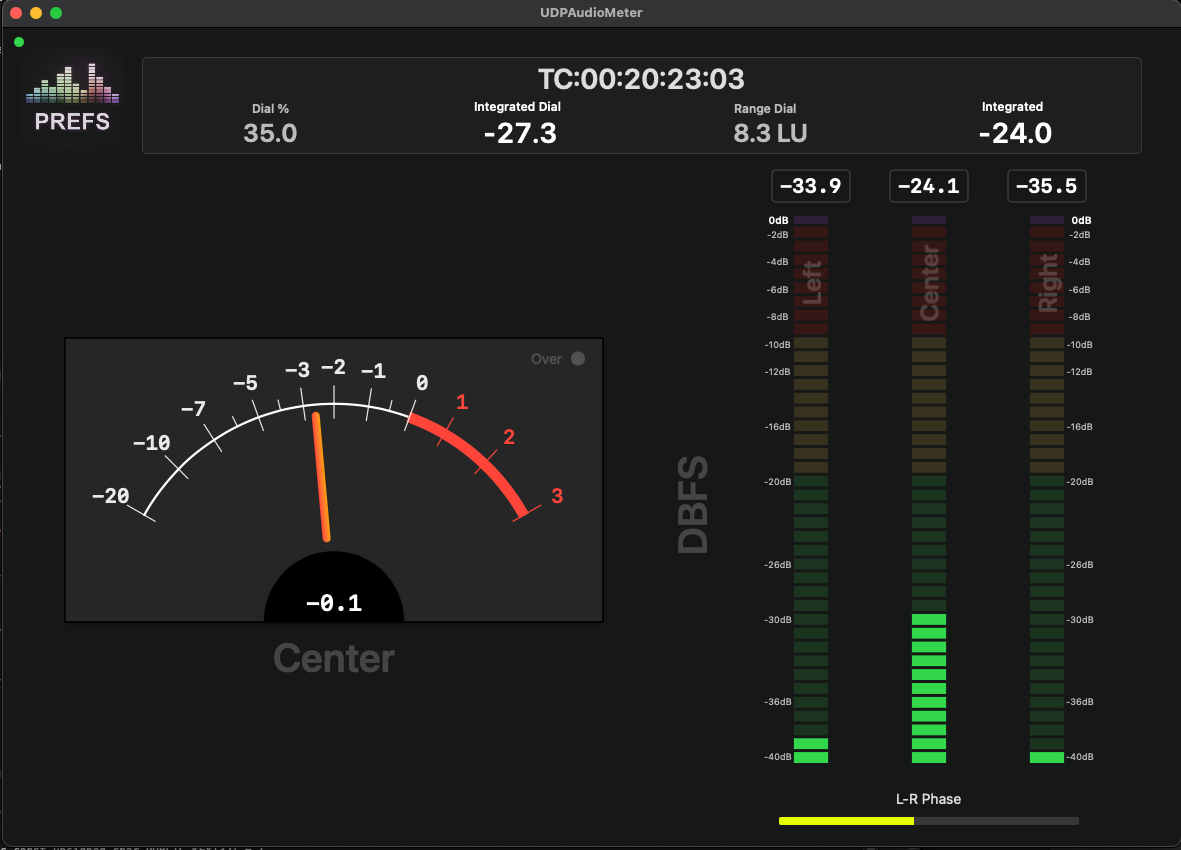Screen dimensions: 1181x850
Task: Click the -0.1 dial hub readout
Action: 334,603
